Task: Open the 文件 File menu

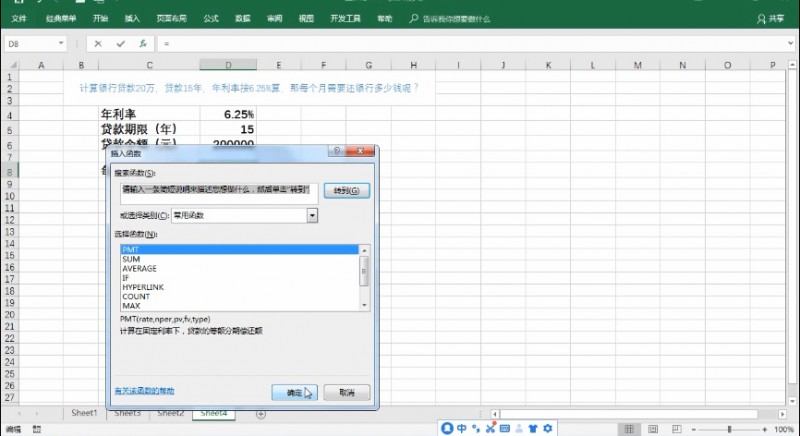Action: pyautogui.click(x=19, y=18)
